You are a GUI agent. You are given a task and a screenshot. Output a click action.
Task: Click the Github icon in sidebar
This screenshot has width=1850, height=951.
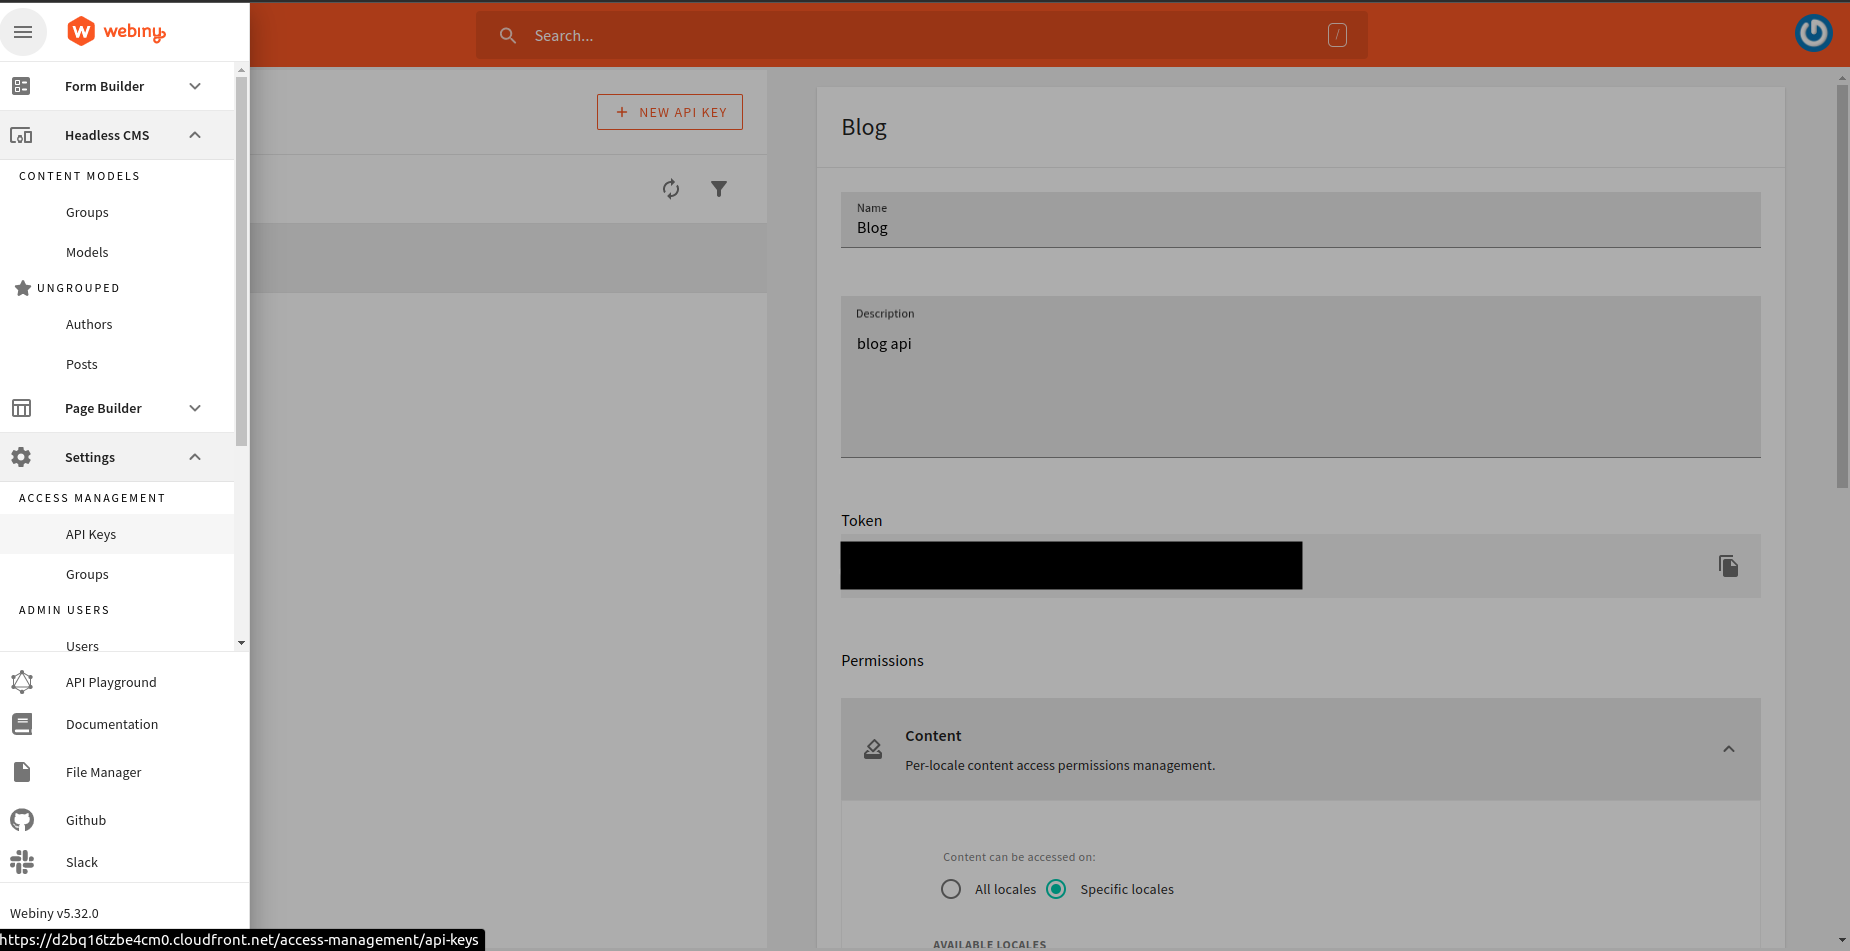tap(22, 820)
